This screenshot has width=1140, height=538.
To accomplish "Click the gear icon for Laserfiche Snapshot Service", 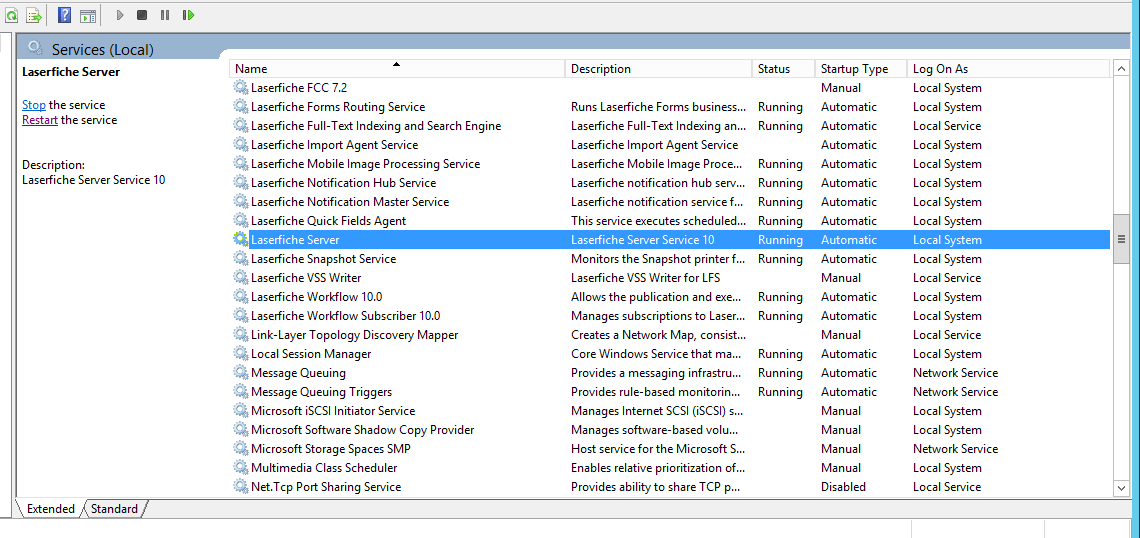I will 240,259.
